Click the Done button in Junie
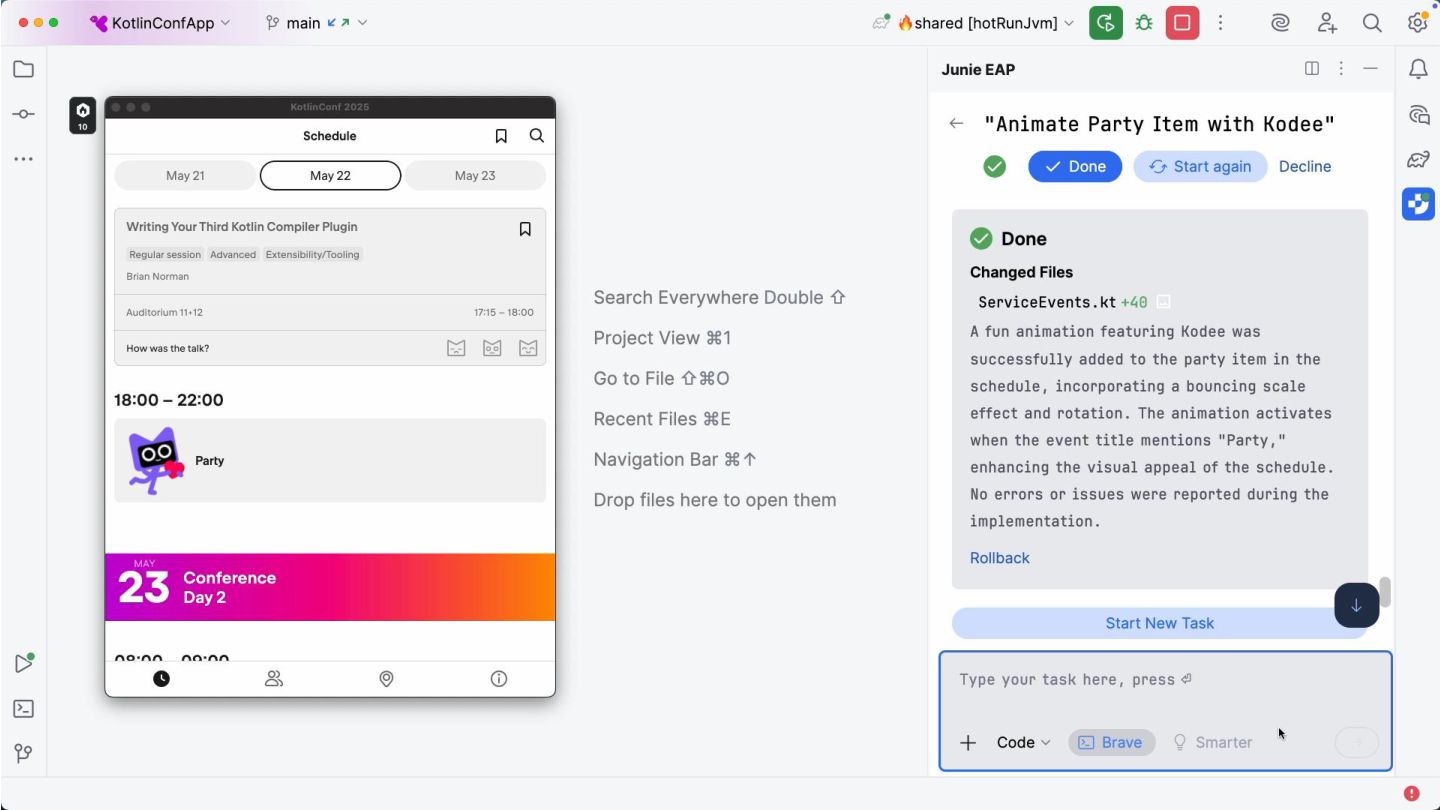The width and height of the screenshot is (1440, 810). 1075,167
